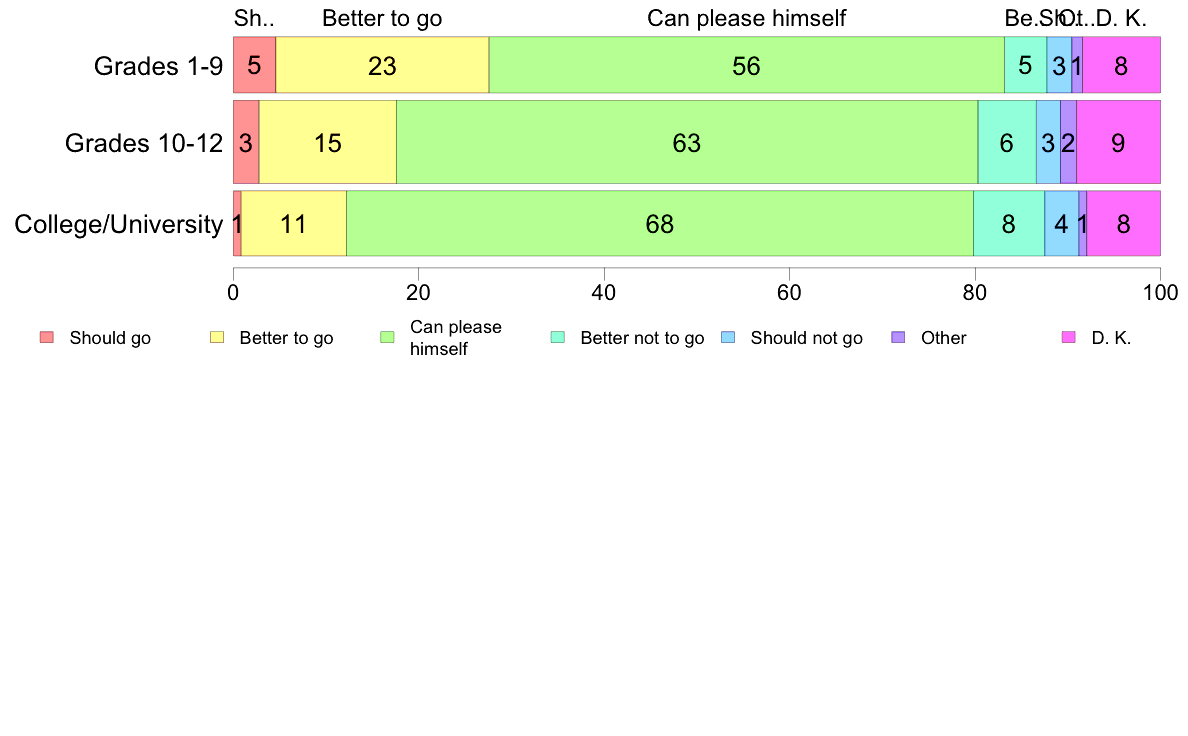Select the Grades 10-12 row label
The height and width of the screenshot is (736, 1188).
pos(144,143)
